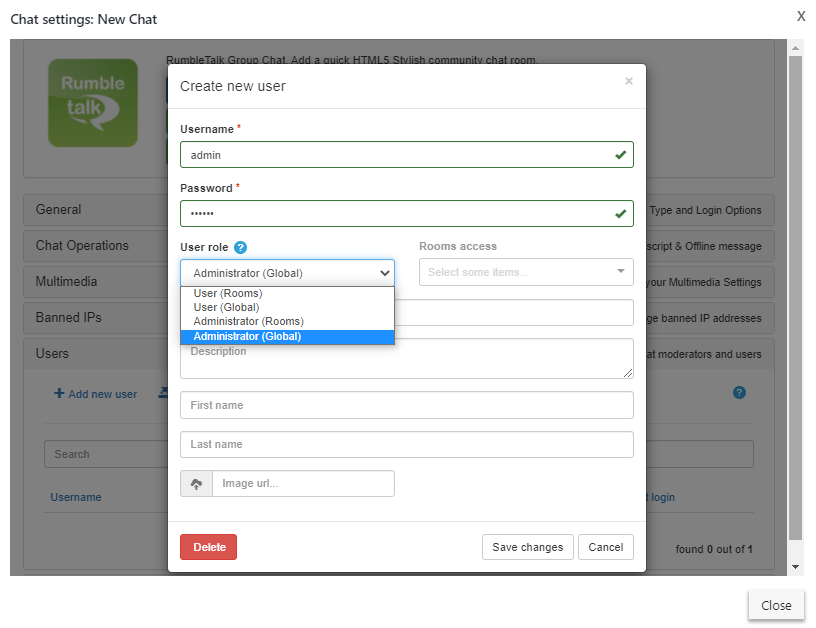This screenshot has width=816, height=628.
Task: Click the Last name field
Action: [406, 444]
